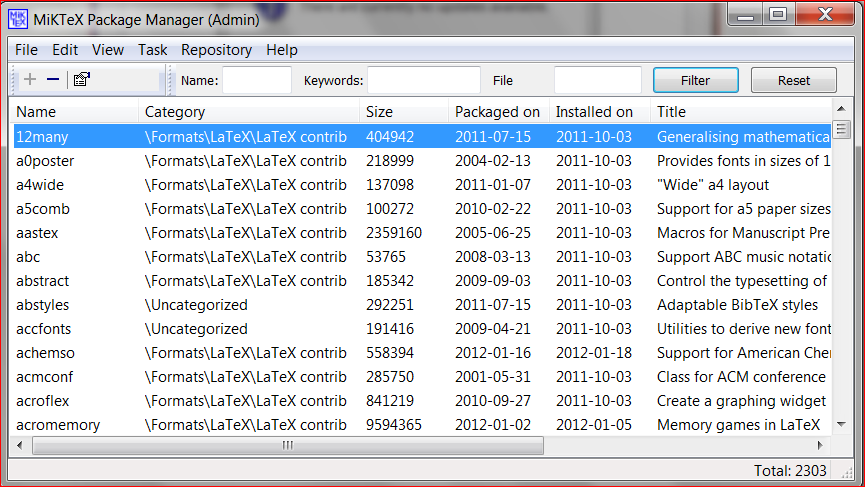Click title Class for ACM conference
Screen dimensions: 865x487
(x=741, y=377)
